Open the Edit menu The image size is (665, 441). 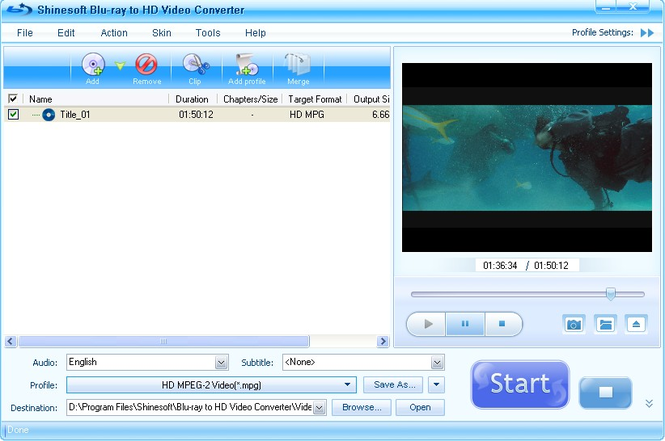click(x=66, y=33)
